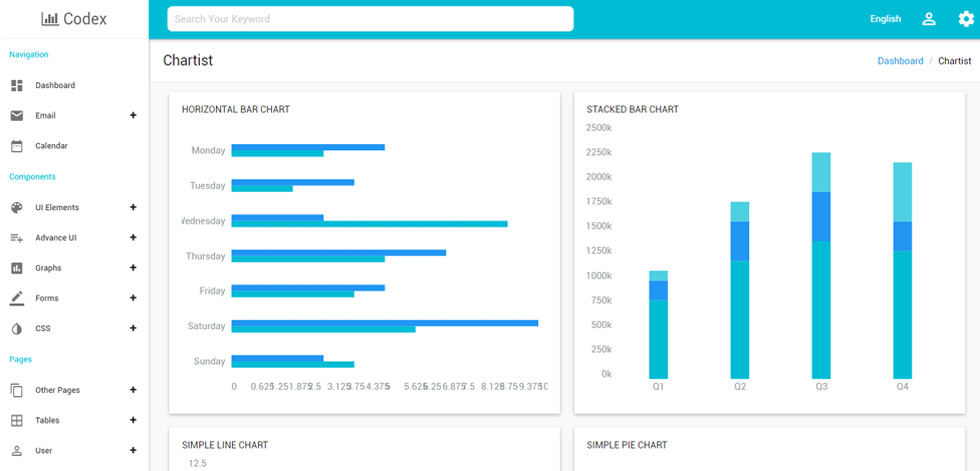The width and height of the screenshot is (980, 471).
Task: Click the UI Elements palette icon
Action: pyautogui.click(x=17, y=207)
